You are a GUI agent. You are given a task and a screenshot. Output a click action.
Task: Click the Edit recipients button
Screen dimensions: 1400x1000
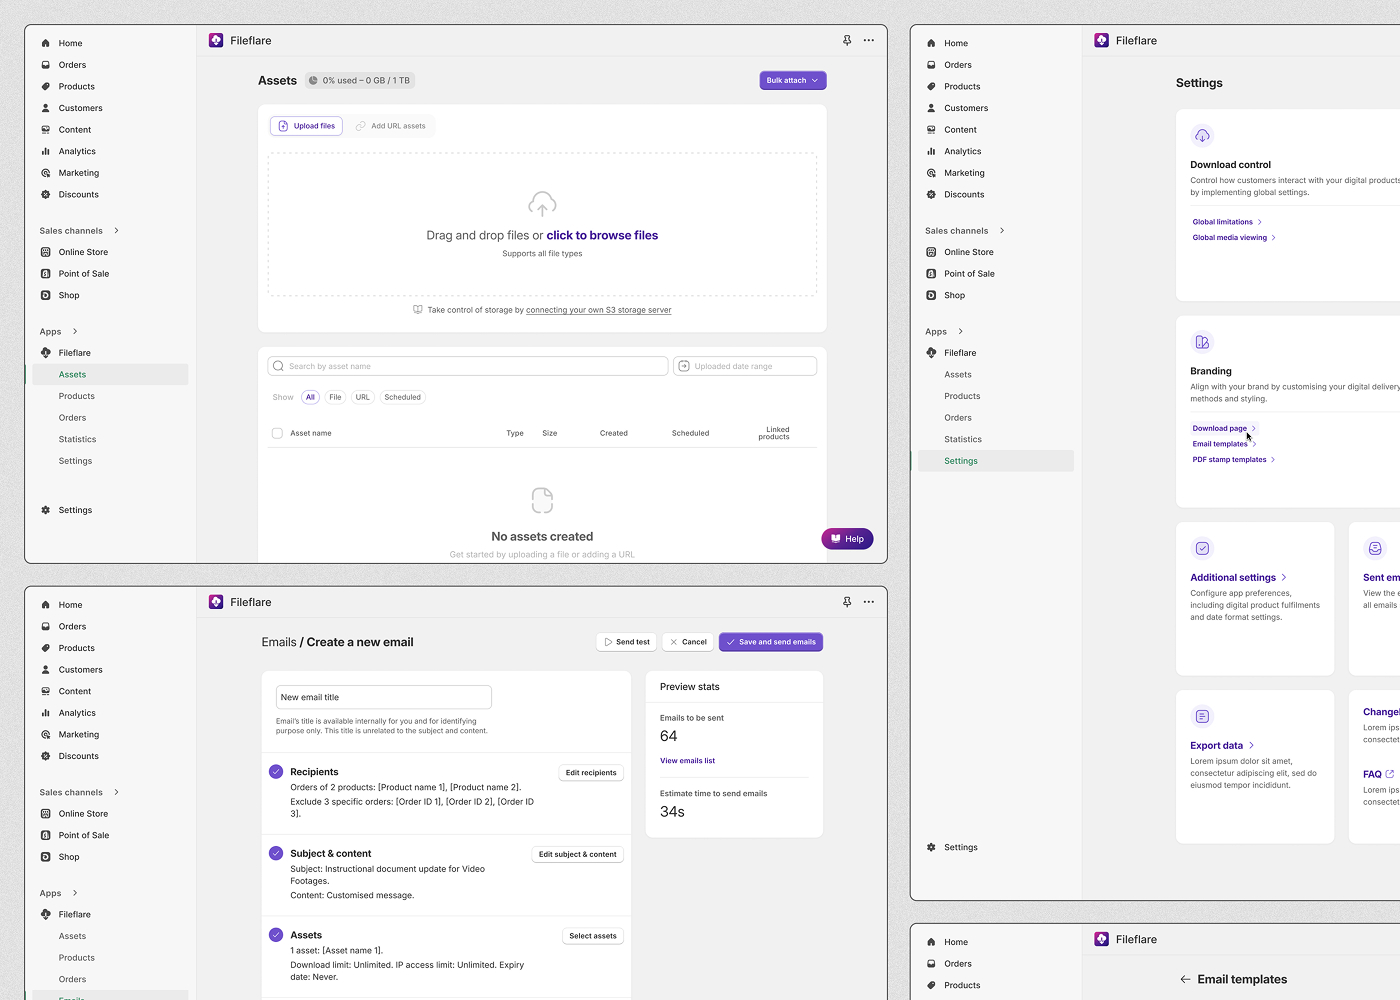(590, 773)
